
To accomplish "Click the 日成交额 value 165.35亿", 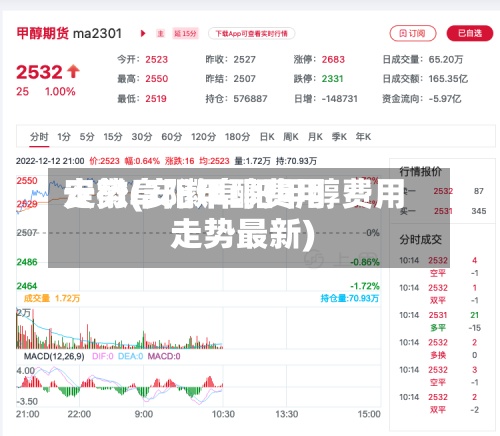I will click(x=448, y=79).
